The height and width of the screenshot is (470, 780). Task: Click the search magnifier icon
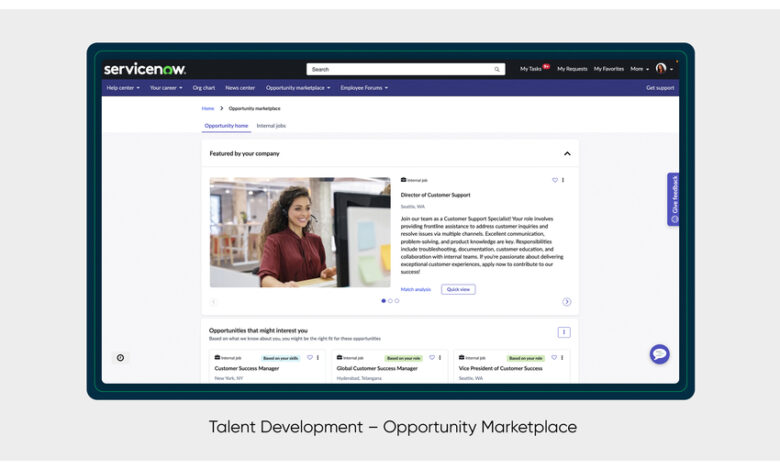[x=497, y=69]
